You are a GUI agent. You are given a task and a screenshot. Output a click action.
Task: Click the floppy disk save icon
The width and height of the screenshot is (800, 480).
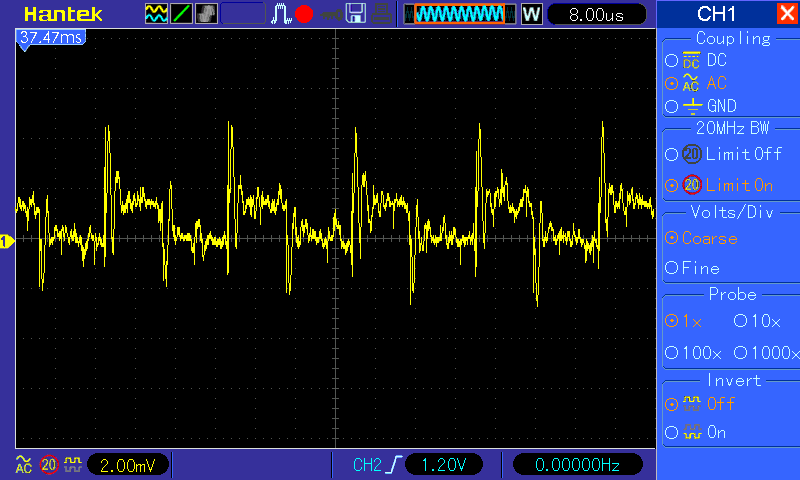tap(356, 14)
